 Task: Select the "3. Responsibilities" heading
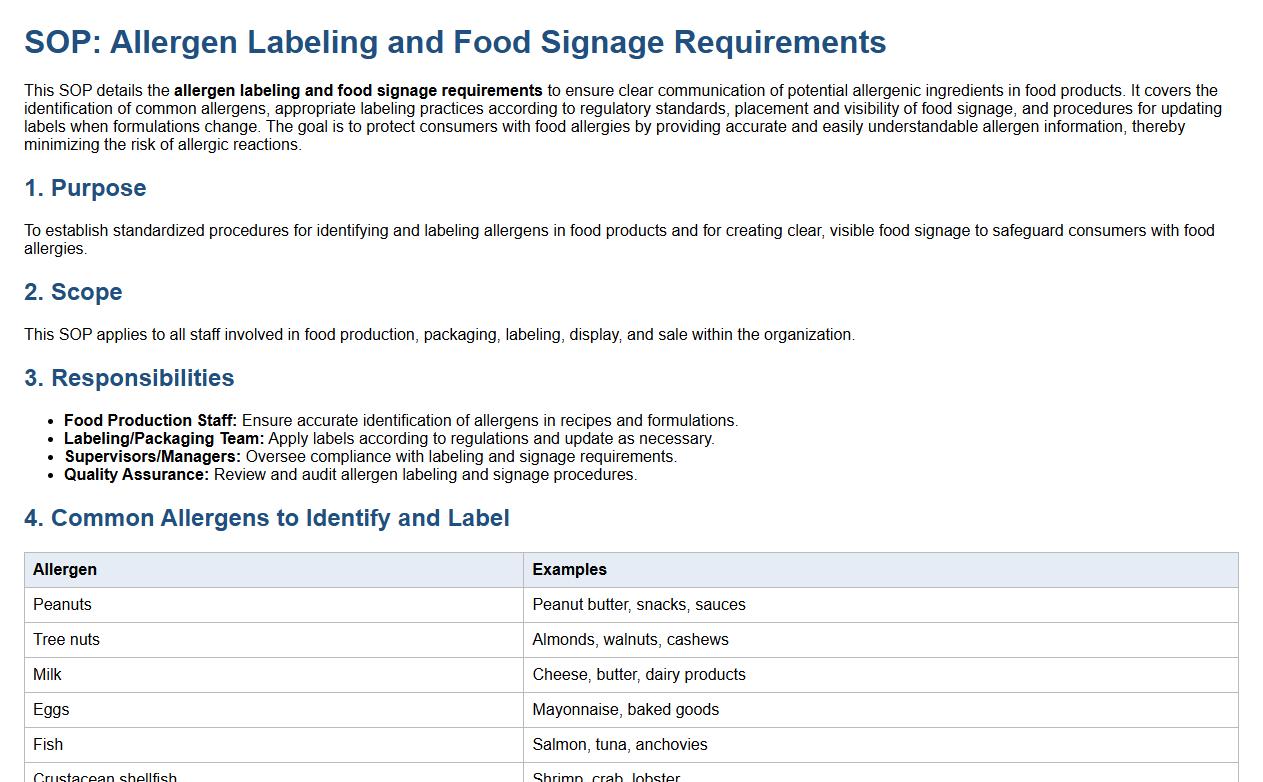pos(129,378)
